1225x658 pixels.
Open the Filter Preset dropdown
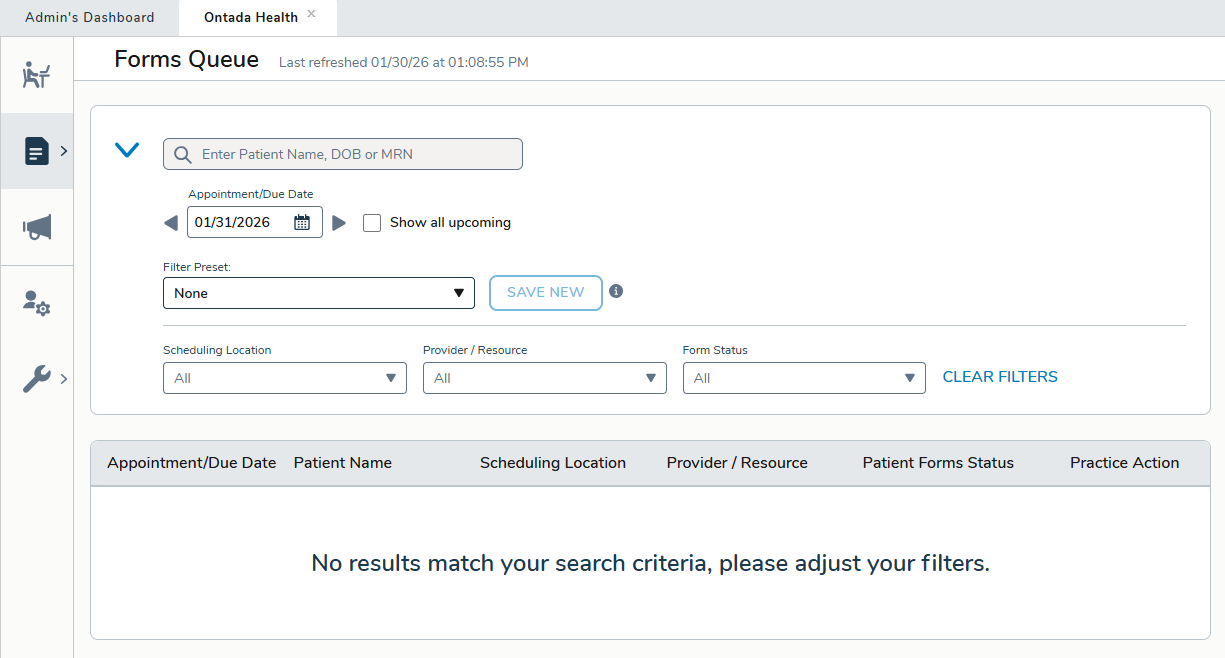point(460,293)
